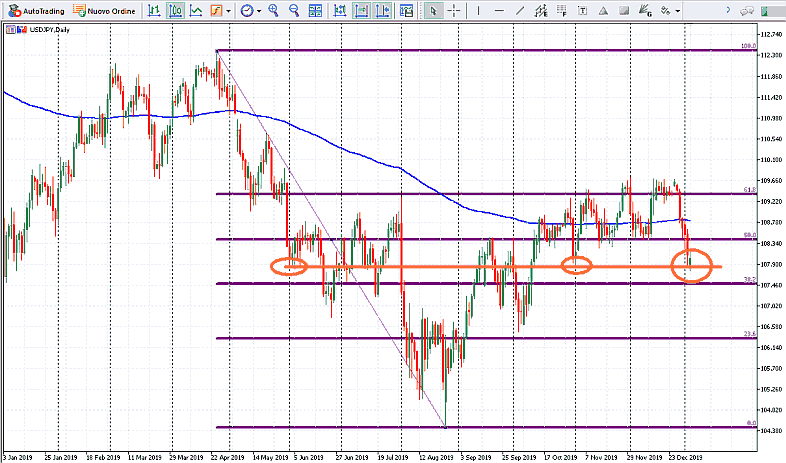The height and width of the screenshot is (463, 786).
Task: Zoom out of the chart
Action: pos(295,10)
